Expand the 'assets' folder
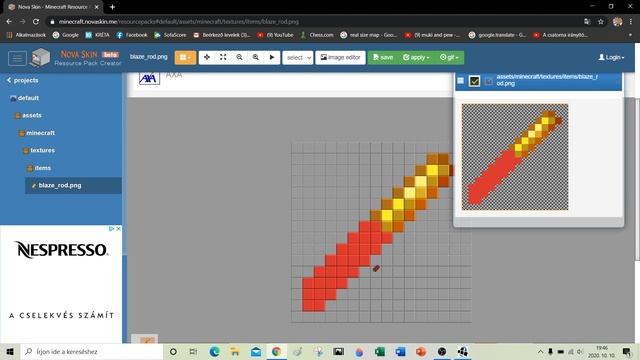The width and height of the screenshot is (640, 360). [x=28, y=116]
